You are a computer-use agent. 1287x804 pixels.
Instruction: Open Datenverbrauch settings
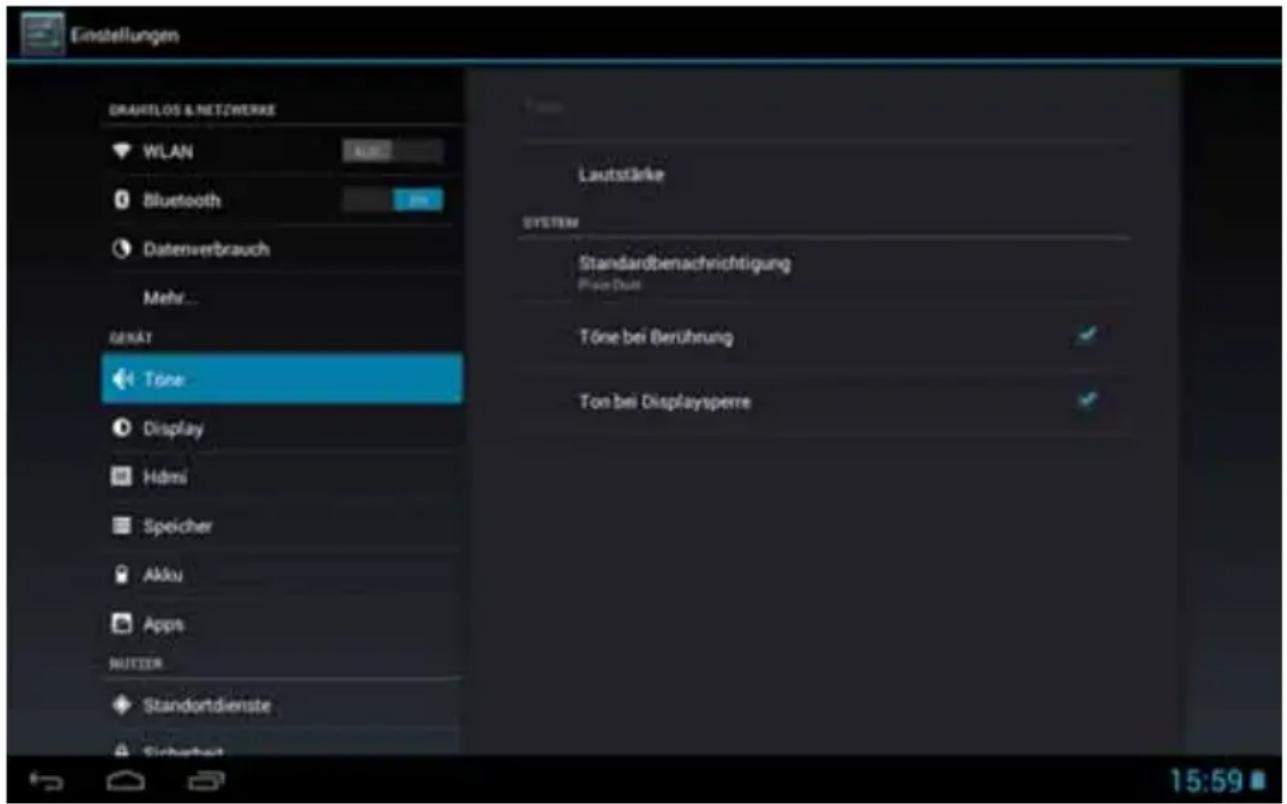[x=282, y=249]
